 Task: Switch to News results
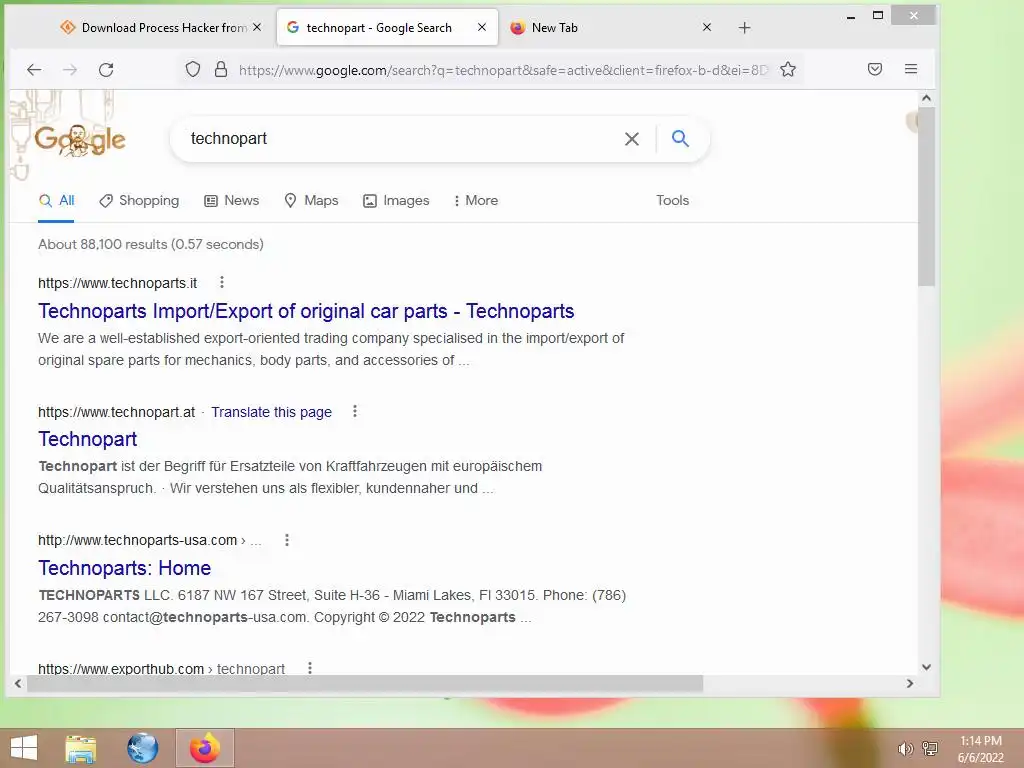coord(232,200)
